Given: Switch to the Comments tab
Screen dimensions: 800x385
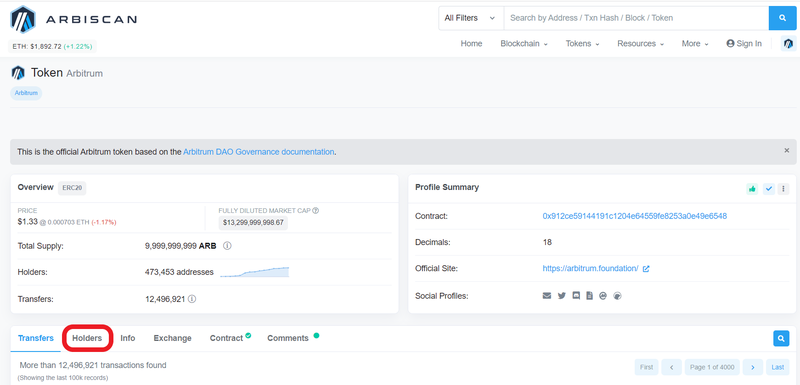Looking at the screenshot, I should coord(293,338).
